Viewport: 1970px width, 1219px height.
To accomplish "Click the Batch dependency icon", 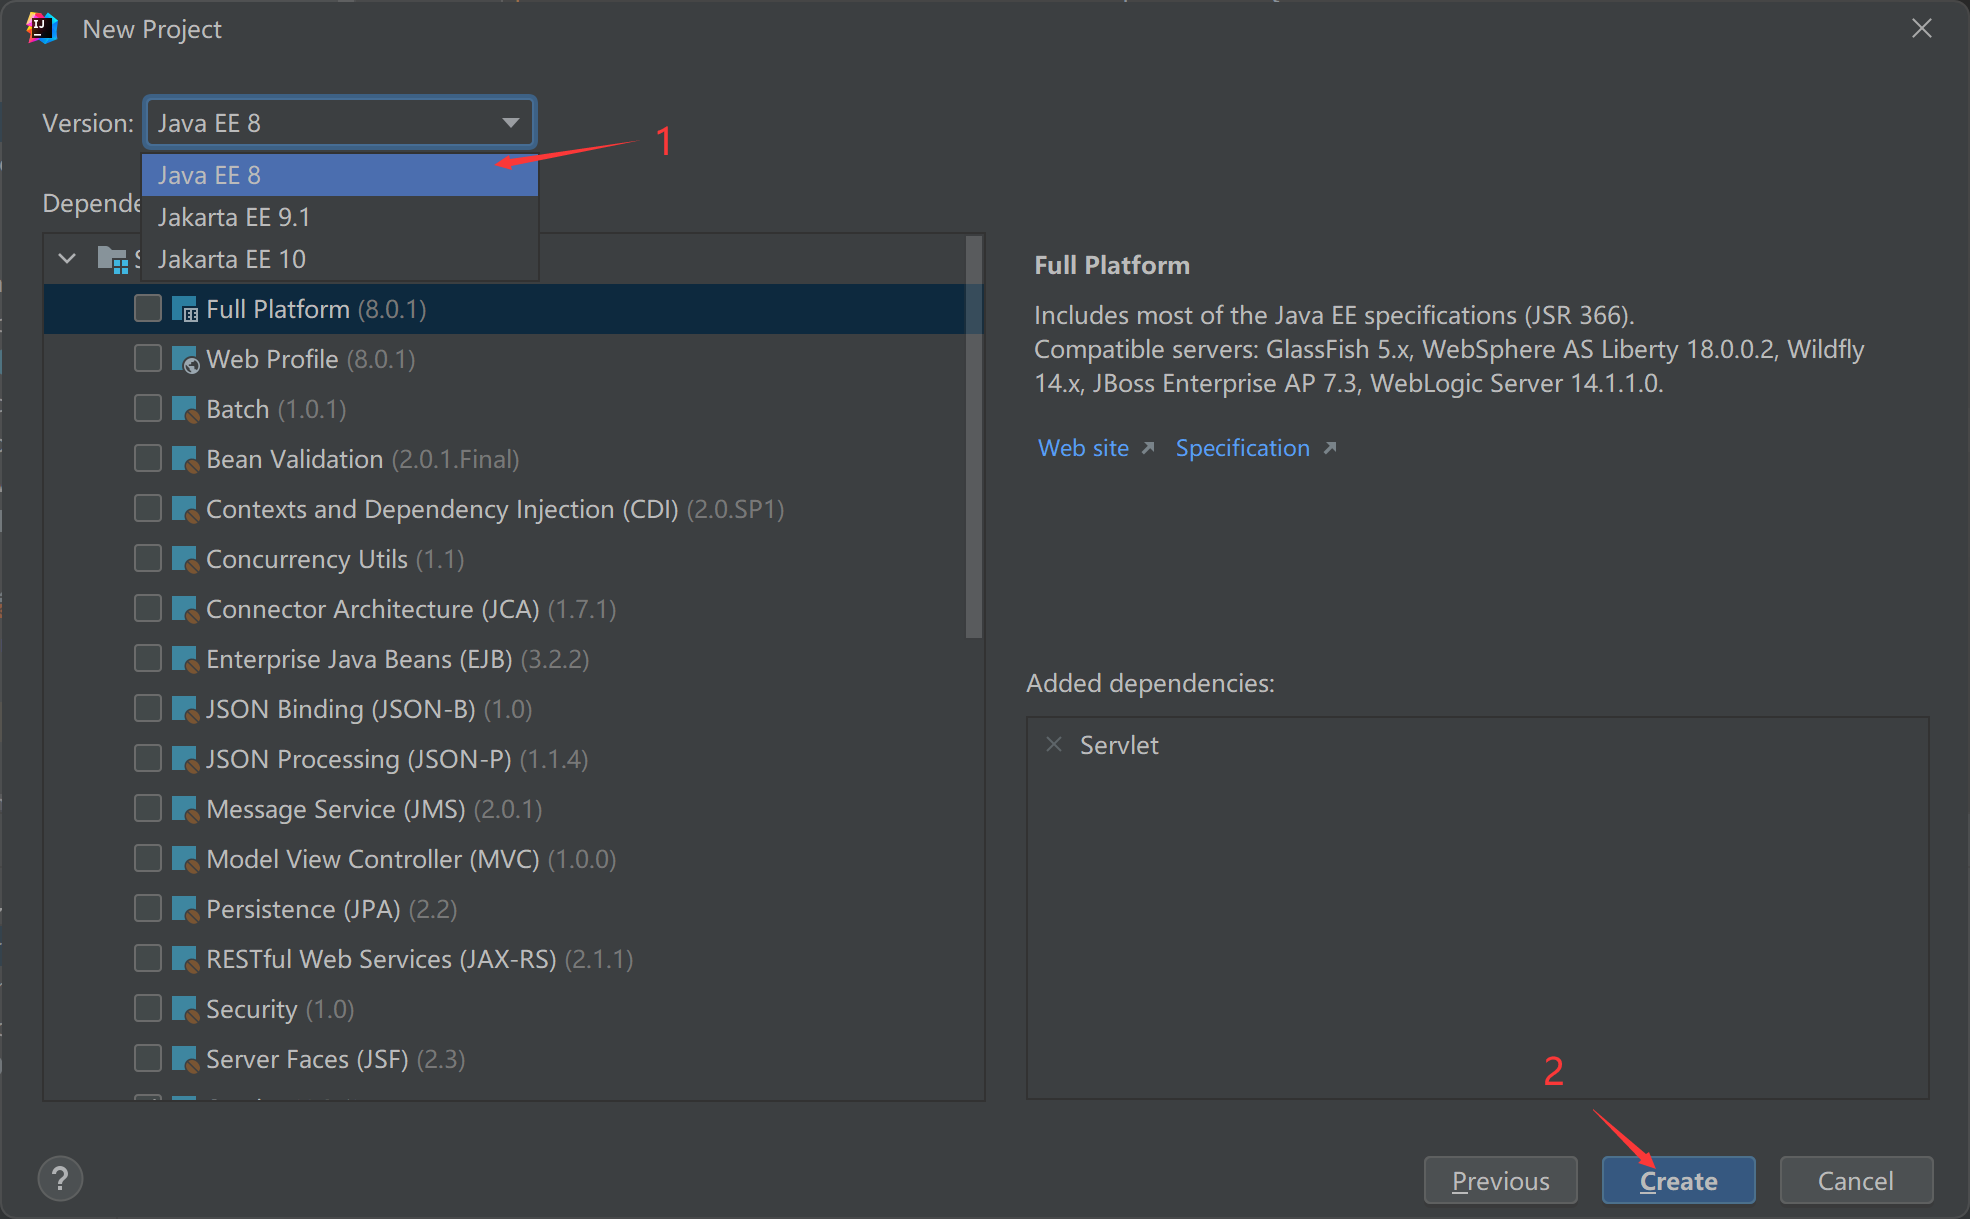I will tap(185, 409).
